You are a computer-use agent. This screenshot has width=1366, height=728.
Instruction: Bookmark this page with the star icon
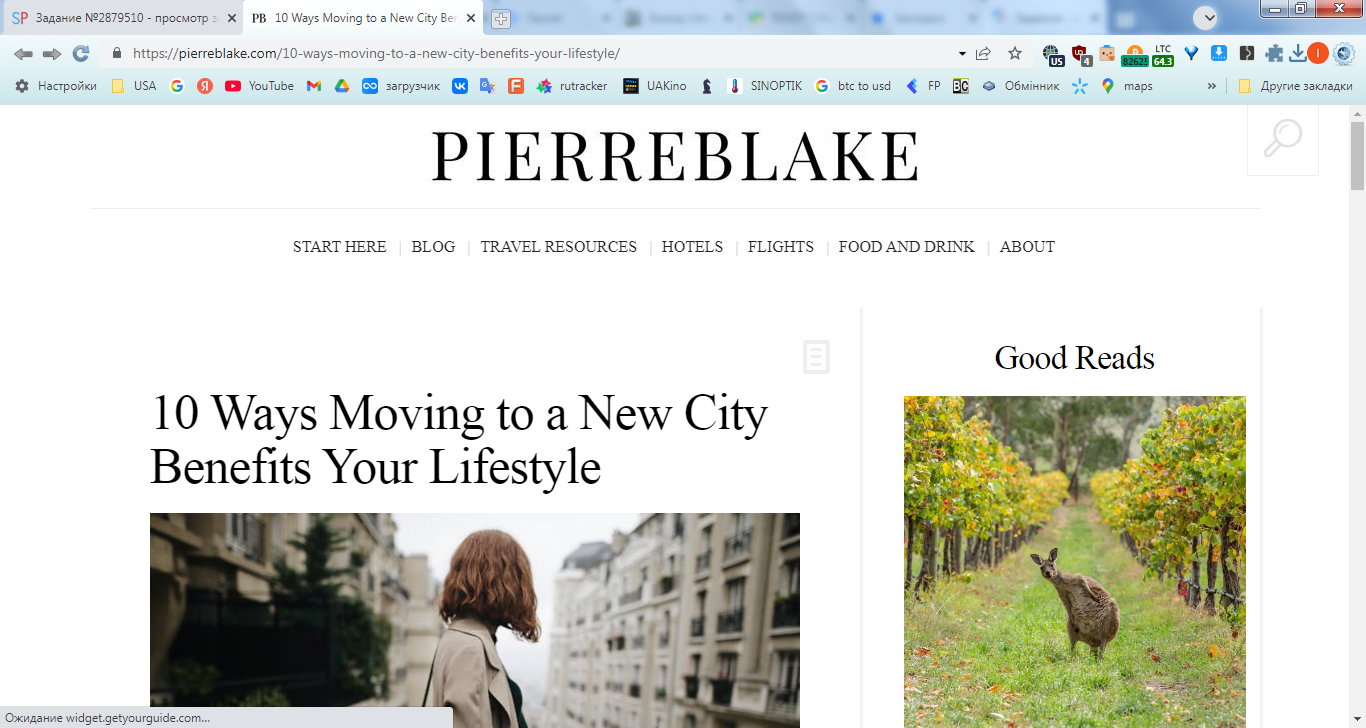[x=1015, y=54]
